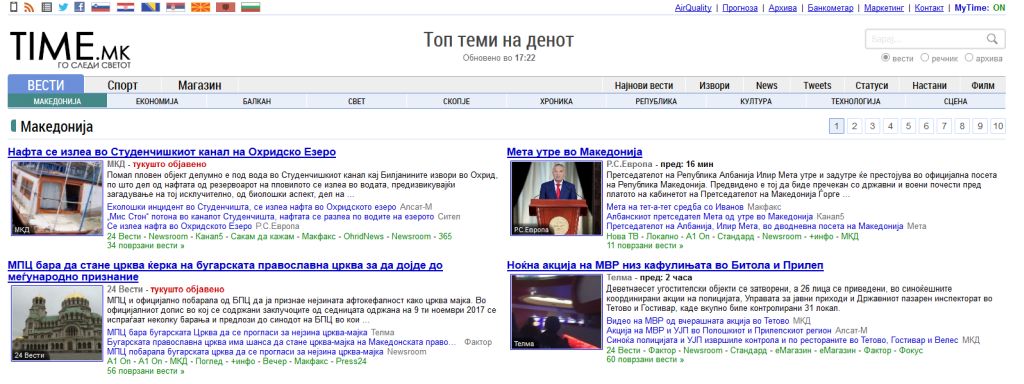Open the Facebook icon

pos(80,7)
